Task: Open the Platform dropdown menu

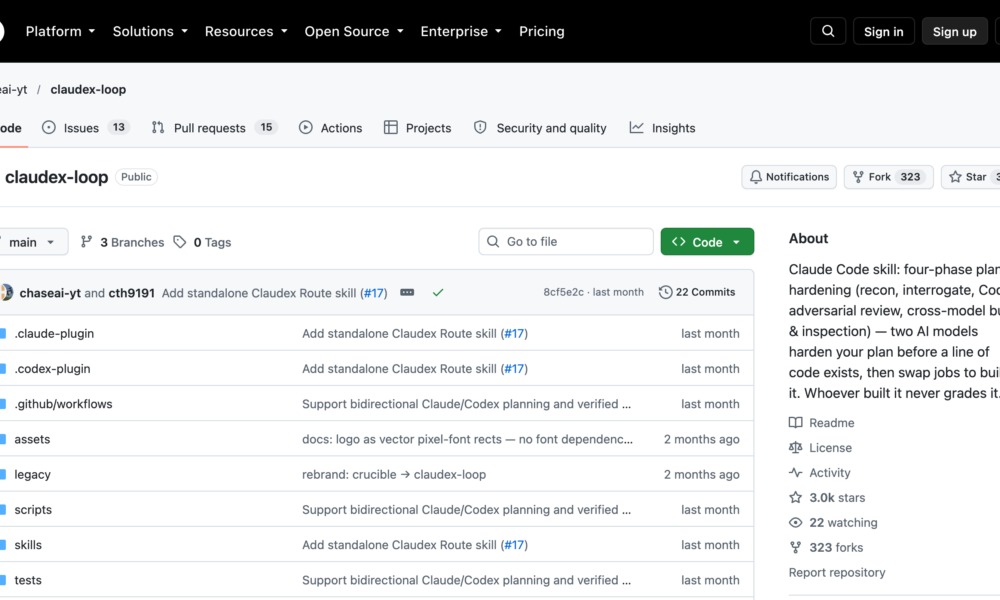Action: point(60,31)
